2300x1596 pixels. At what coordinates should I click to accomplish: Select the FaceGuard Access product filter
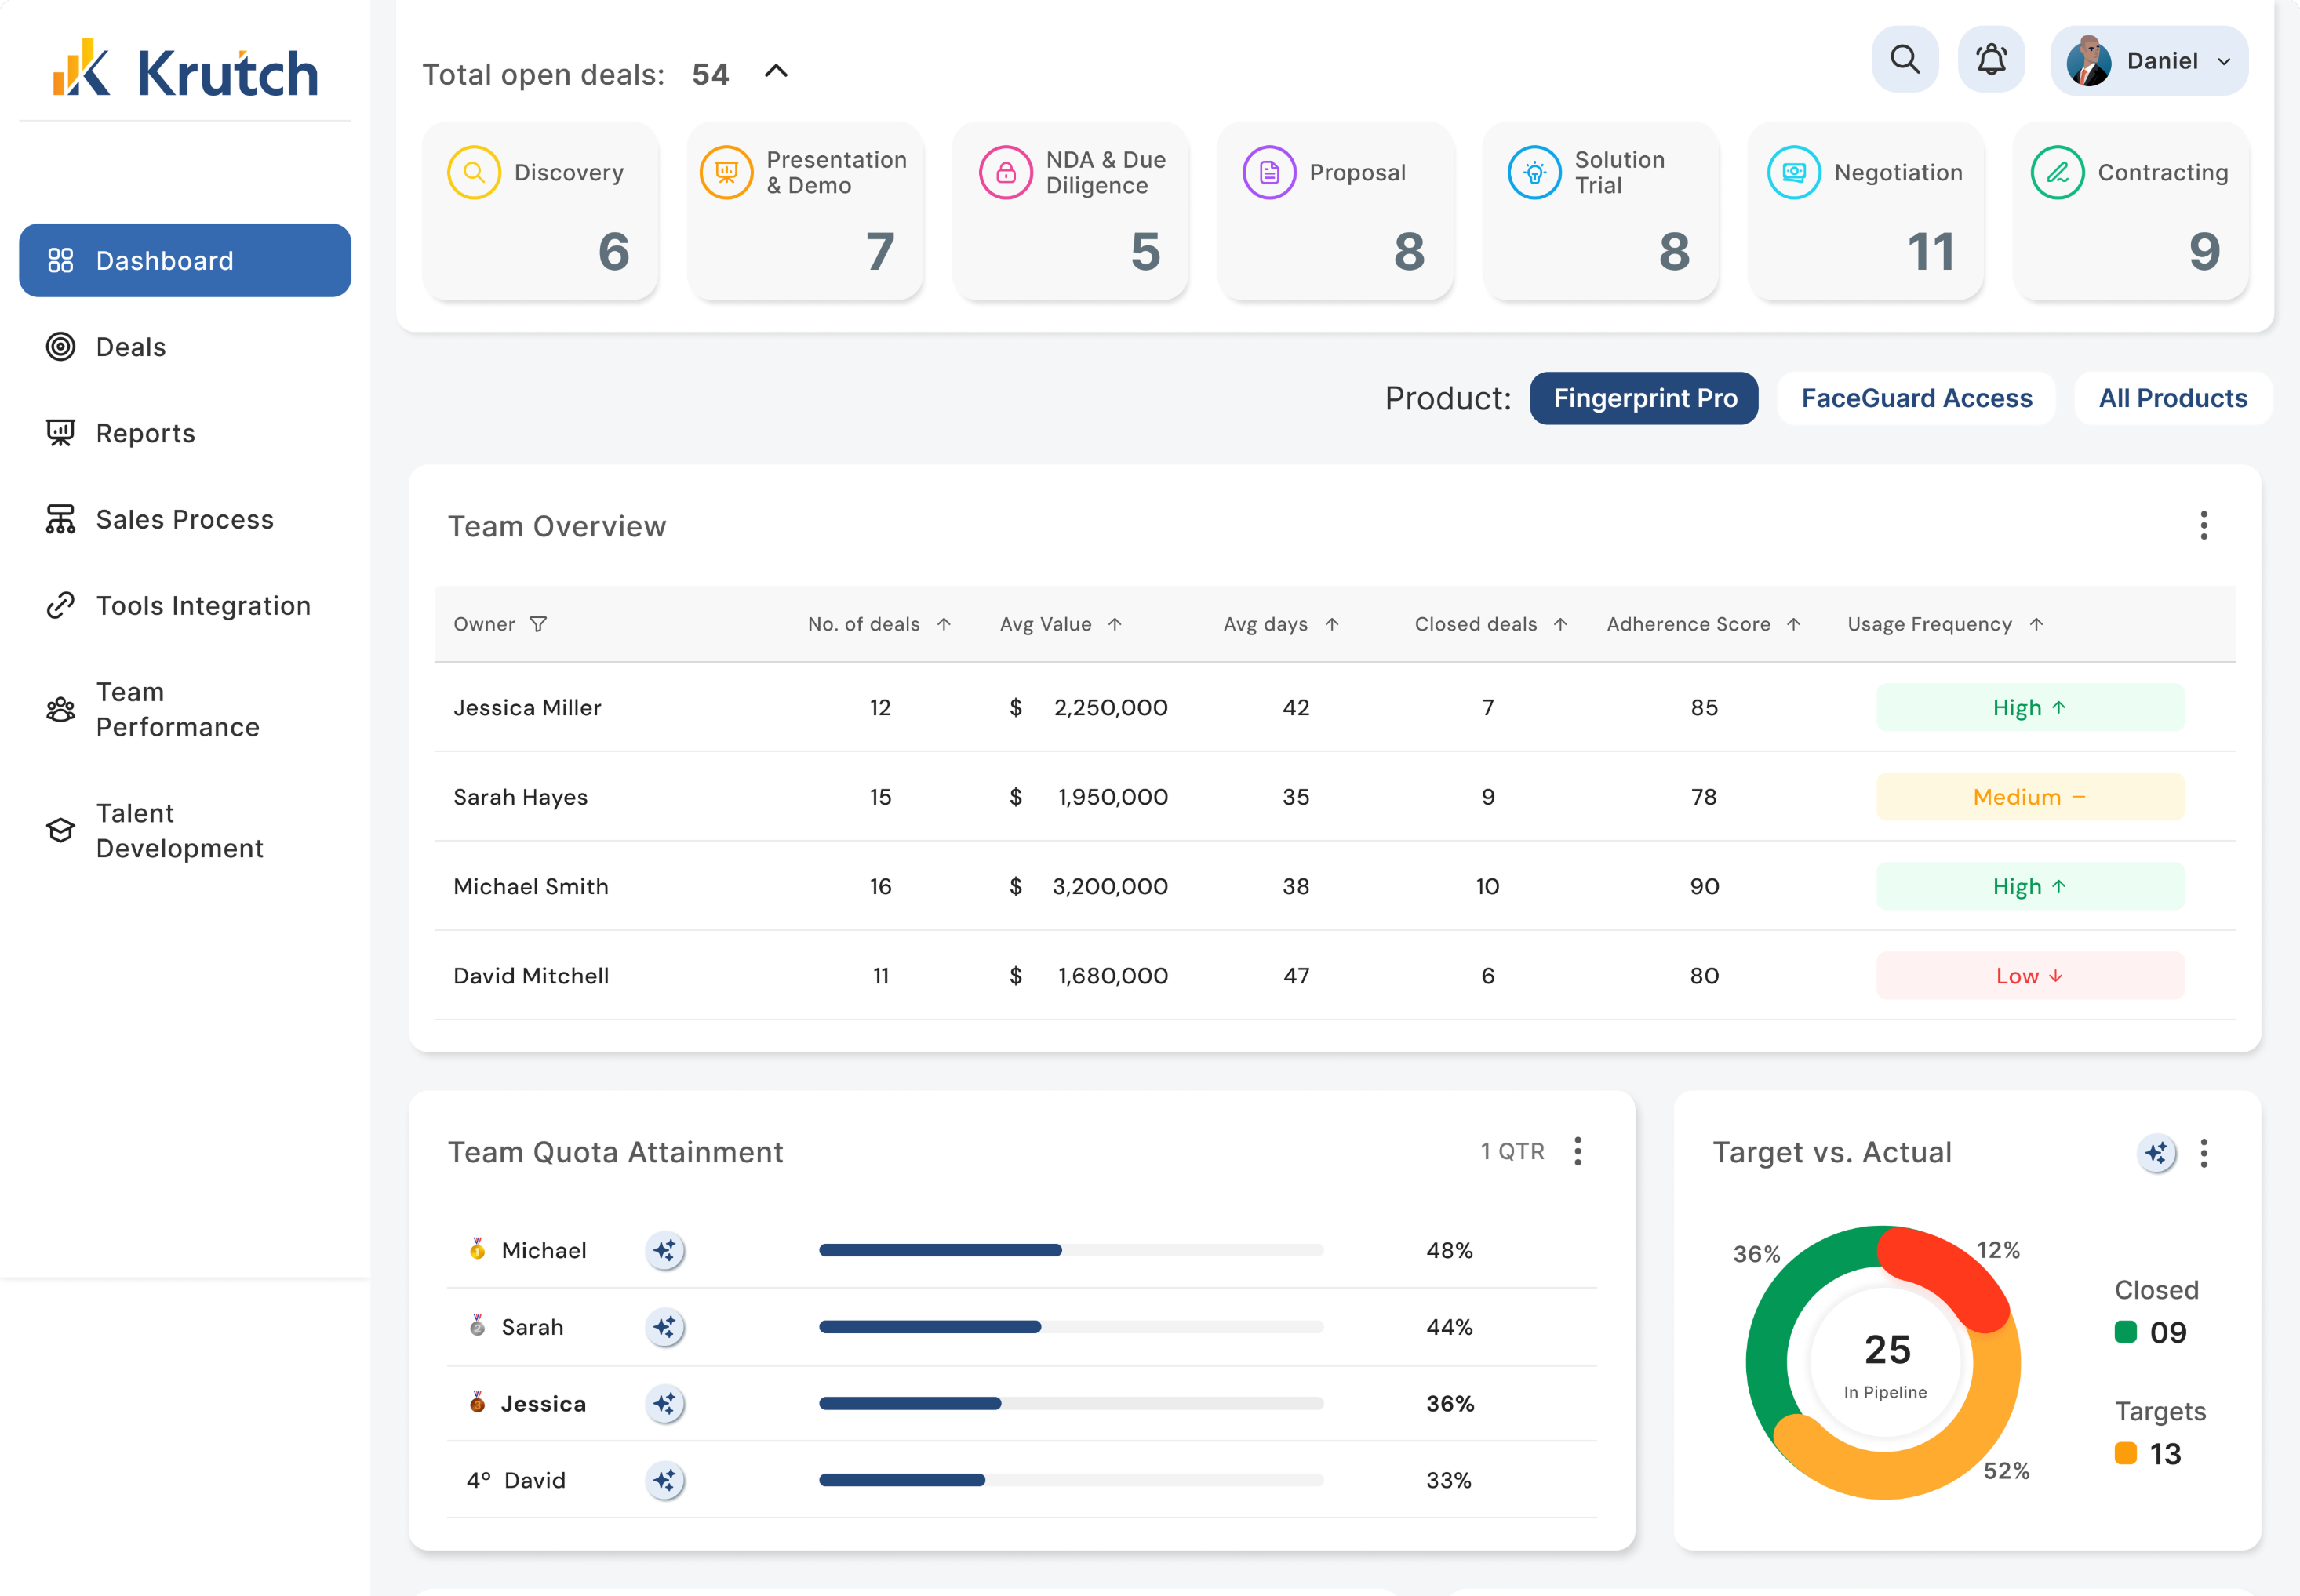point(1916,398)
